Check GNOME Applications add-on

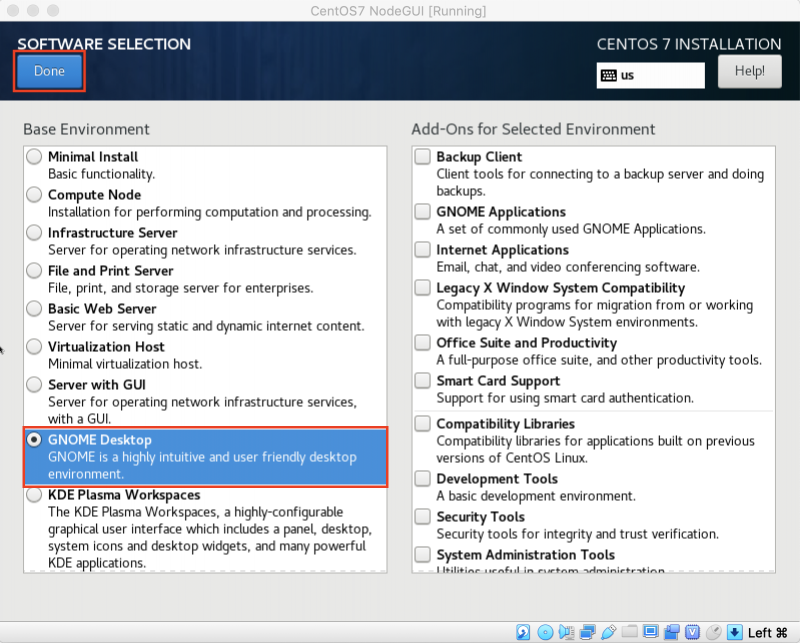(x=422, y=211)
